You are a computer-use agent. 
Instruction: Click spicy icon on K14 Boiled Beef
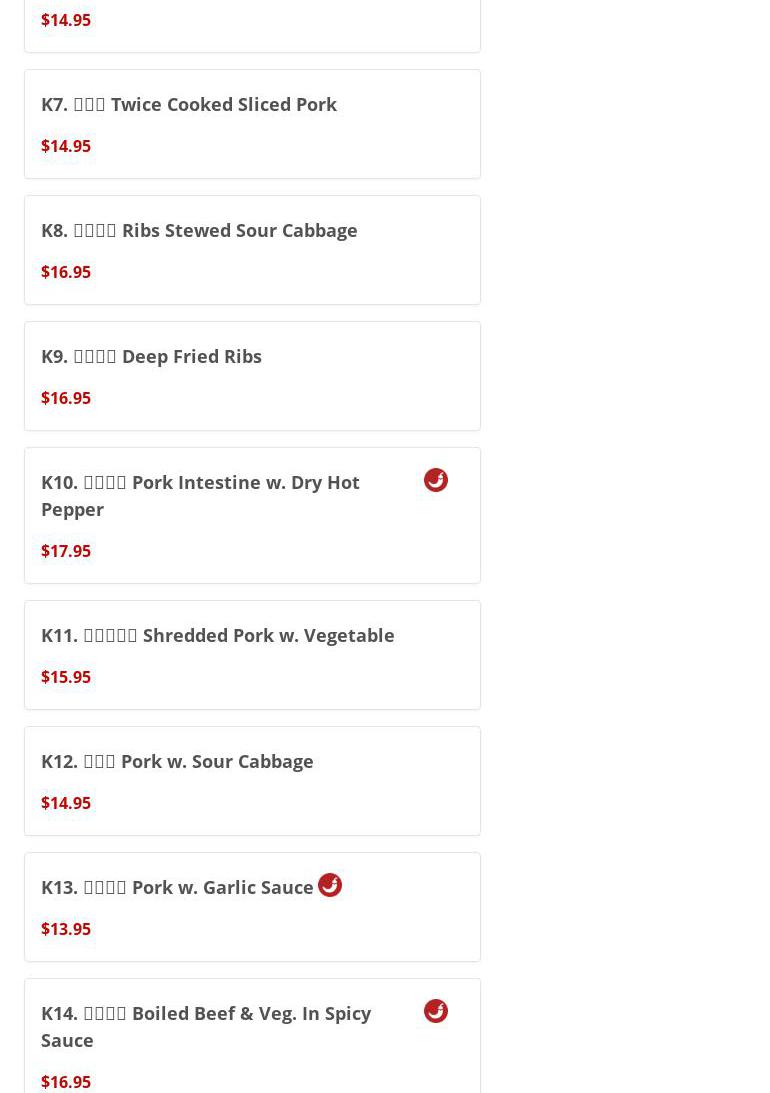click(436, 1011)
